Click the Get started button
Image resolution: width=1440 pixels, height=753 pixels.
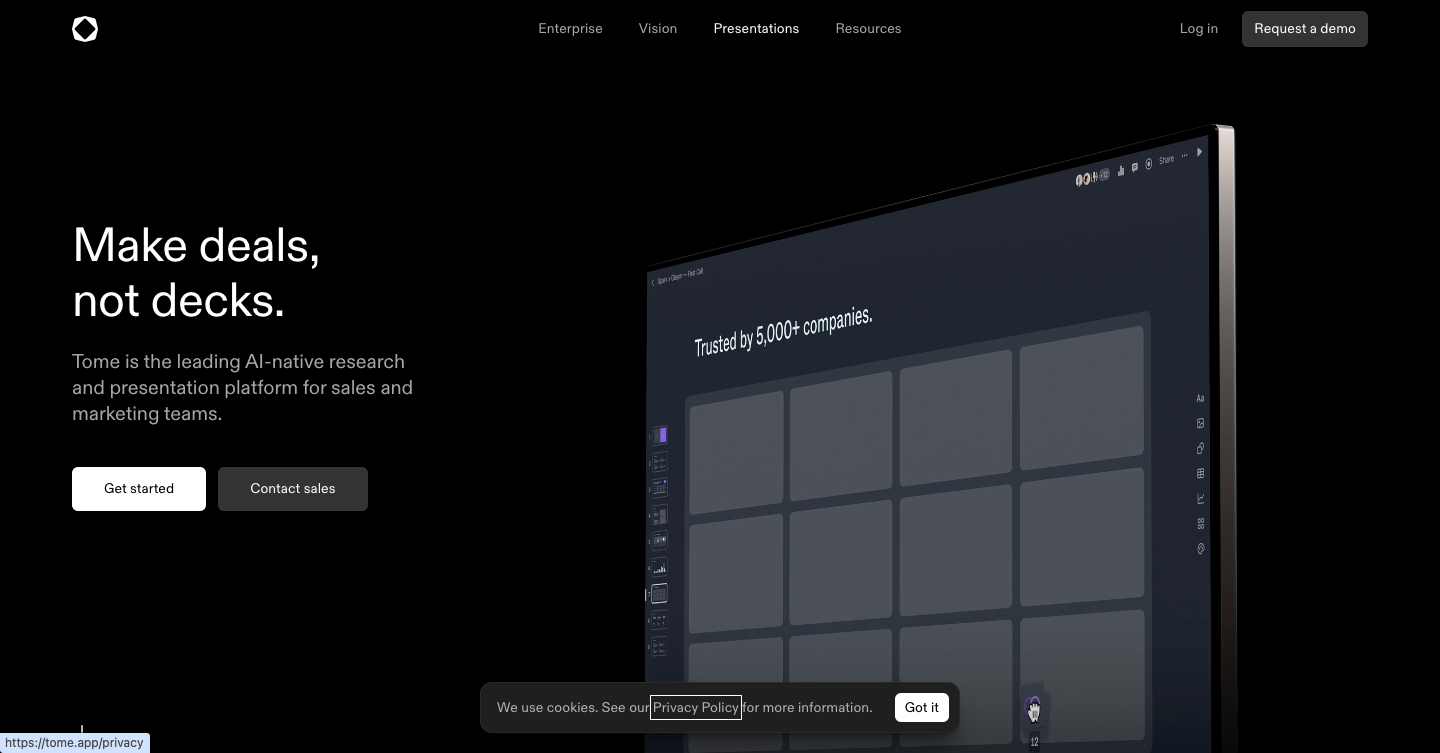pyautogui.click(x=138, y=489)
